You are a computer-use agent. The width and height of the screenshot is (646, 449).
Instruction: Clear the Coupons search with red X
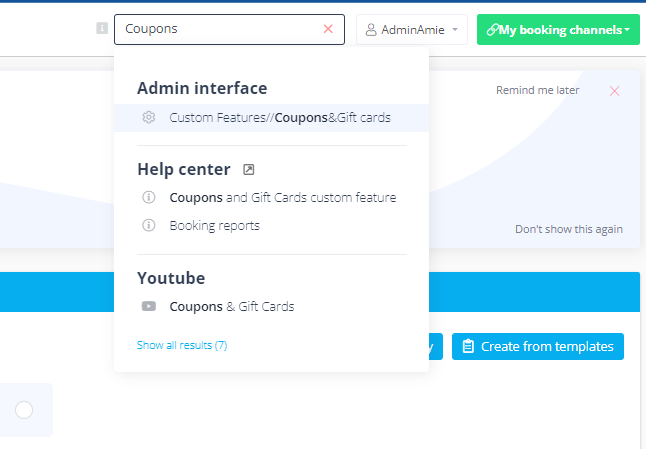(x=328, y=29)
